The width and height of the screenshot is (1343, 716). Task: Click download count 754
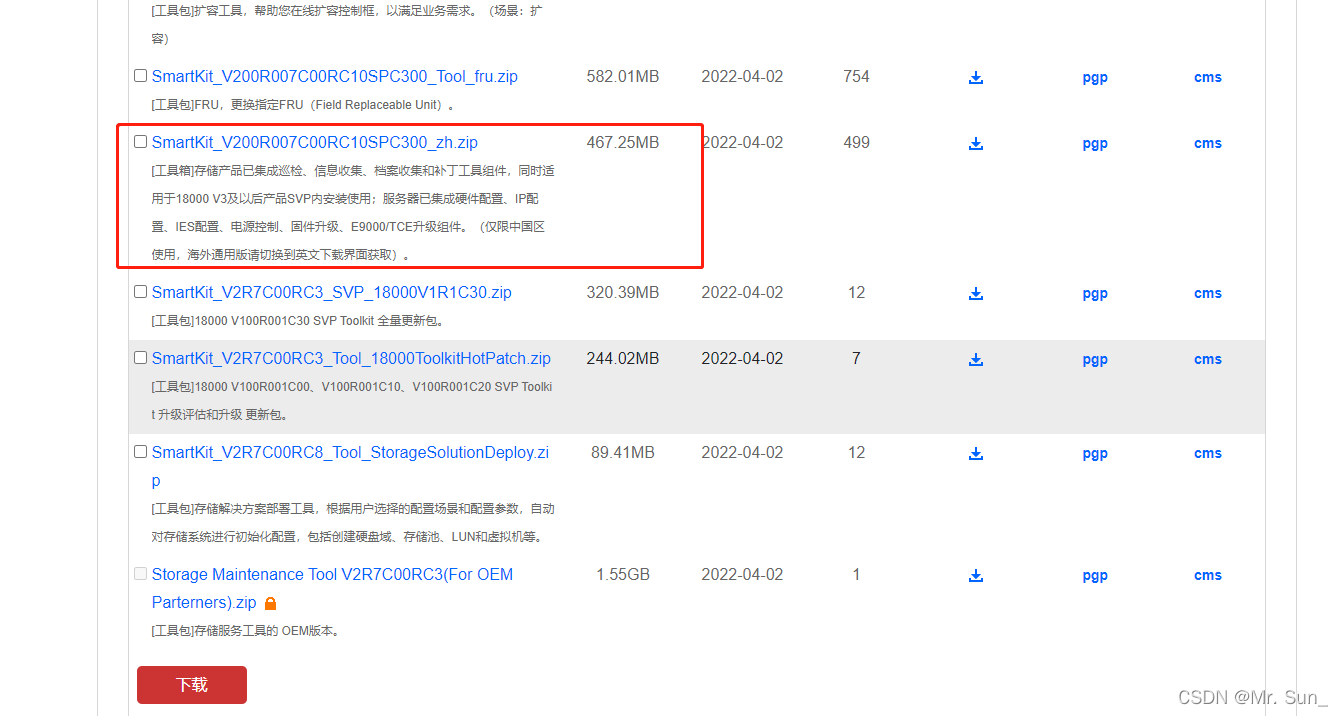pos(856,77)
